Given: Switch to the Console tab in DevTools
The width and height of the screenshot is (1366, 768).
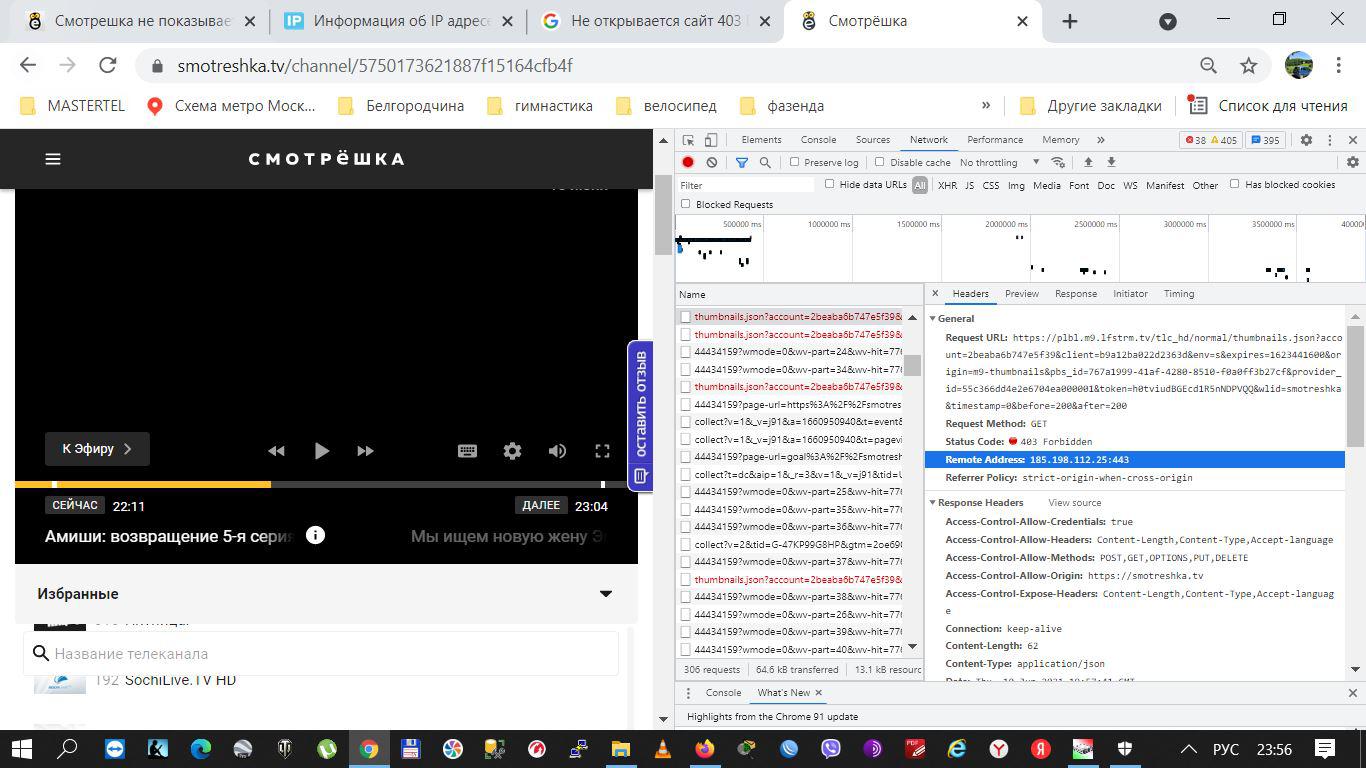Looking at the screenshot, I should [x=817, y=140].
